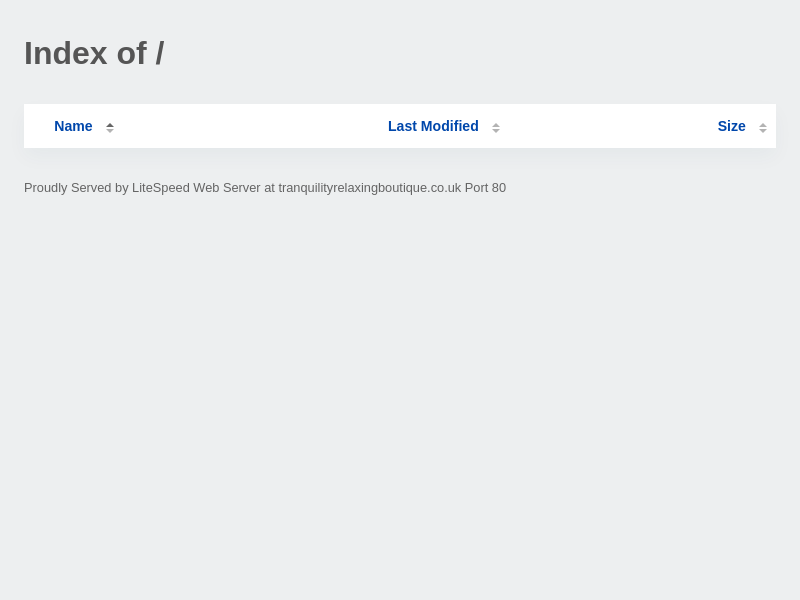800x600 pixels.
Task: Click the up arrow beside Name
Action: point(110,124)
